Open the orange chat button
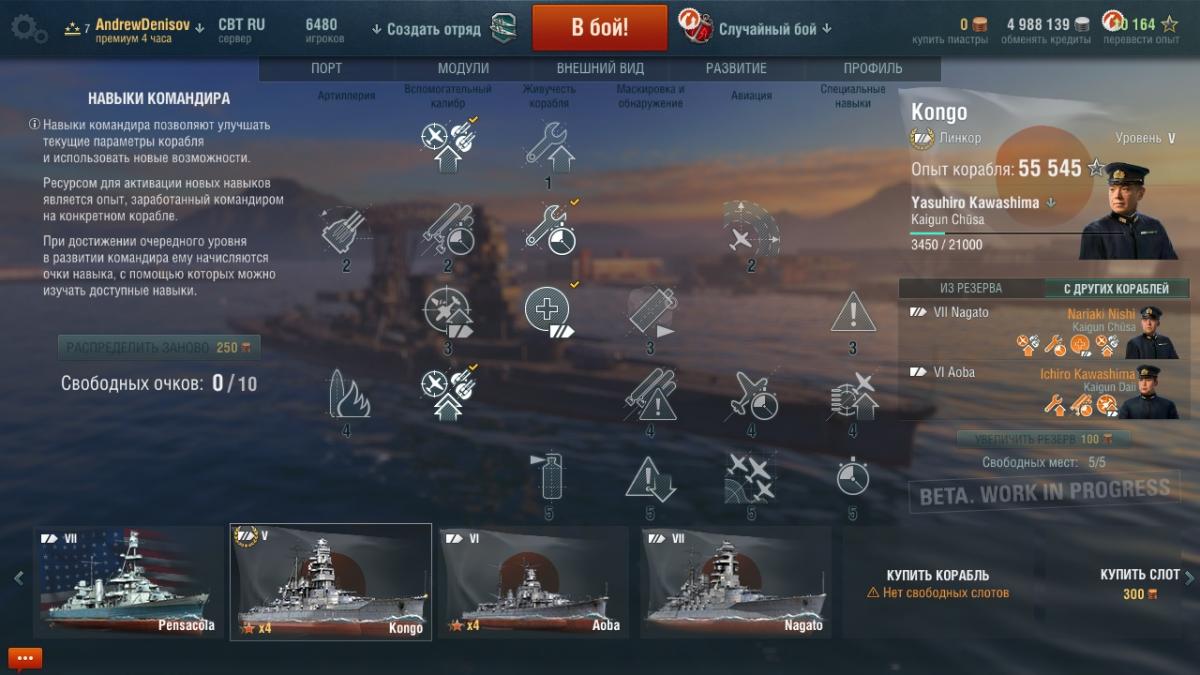Viewport: 1200px width, 675px height. coord(24,658)
